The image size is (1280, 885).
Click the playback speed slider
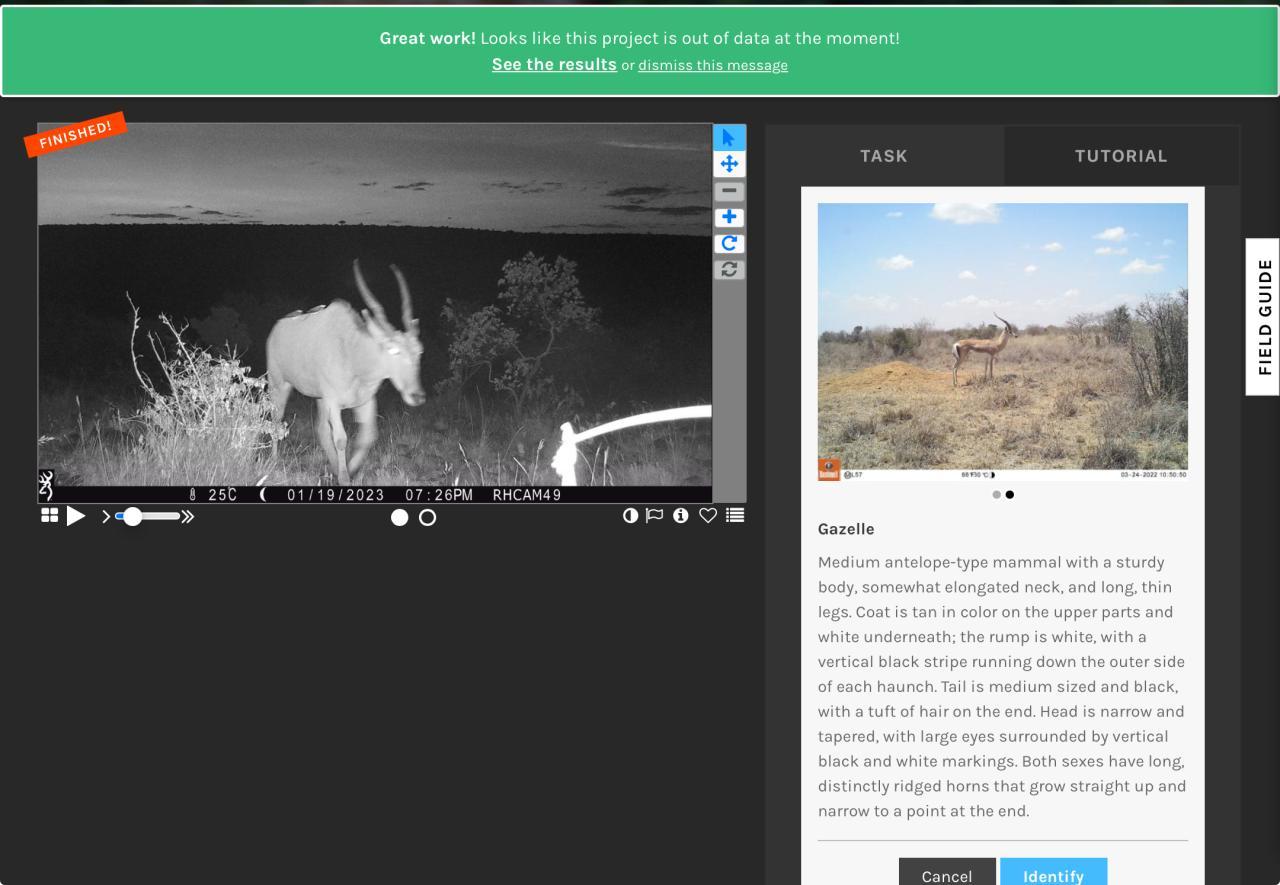coord(150,517)
